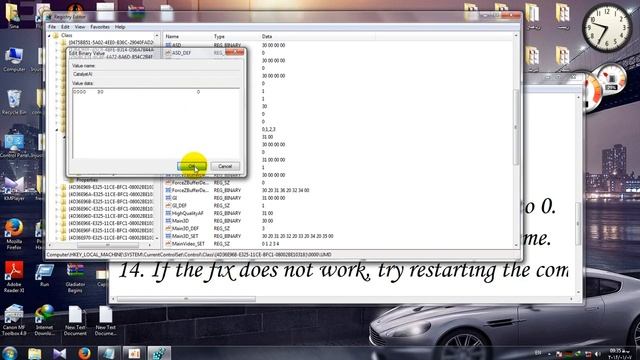Open the Favorites menu
This screenshot has width=640, height=360.
(x=100, y=27)
